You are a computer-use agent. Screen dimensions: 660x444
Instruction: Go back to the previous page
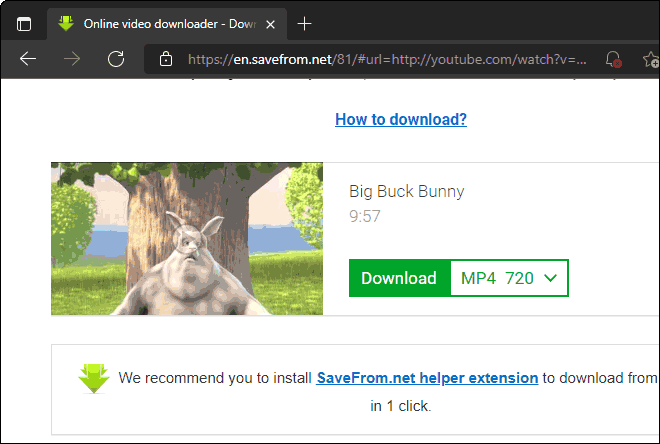pyautogui.click(x=28, y=59)
